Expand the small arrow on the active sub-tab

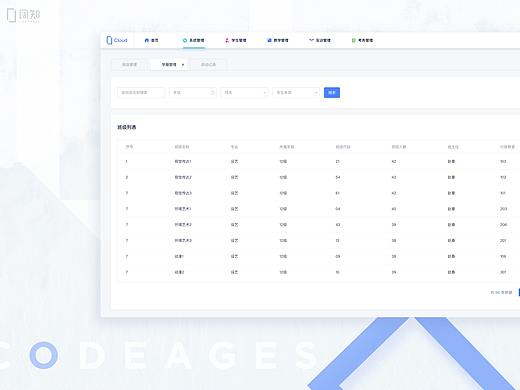tap(183, 65)
